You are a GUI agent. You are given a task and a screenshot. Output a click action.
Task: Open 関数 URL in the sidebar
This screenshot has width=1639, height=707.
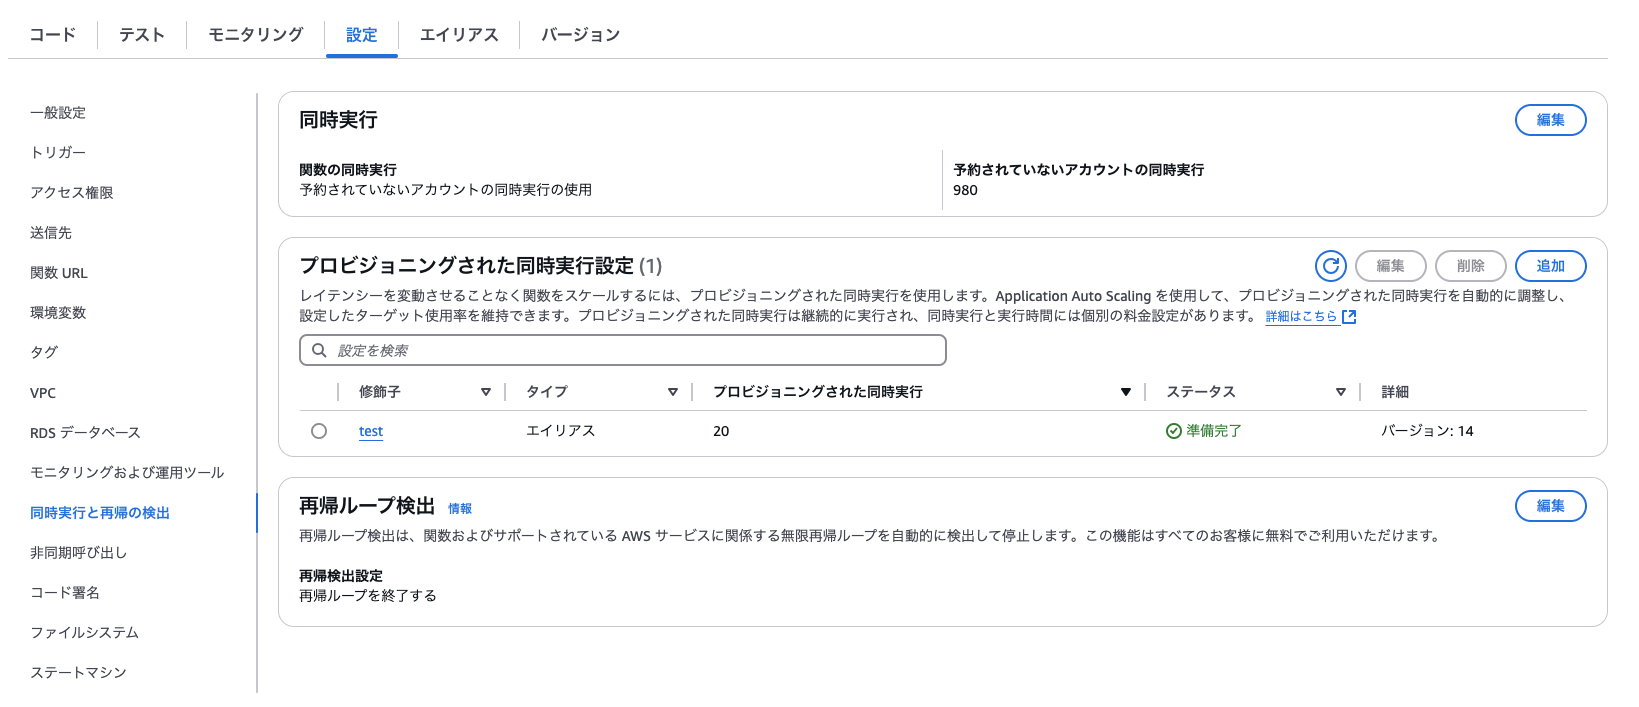[x=59, y=273]
